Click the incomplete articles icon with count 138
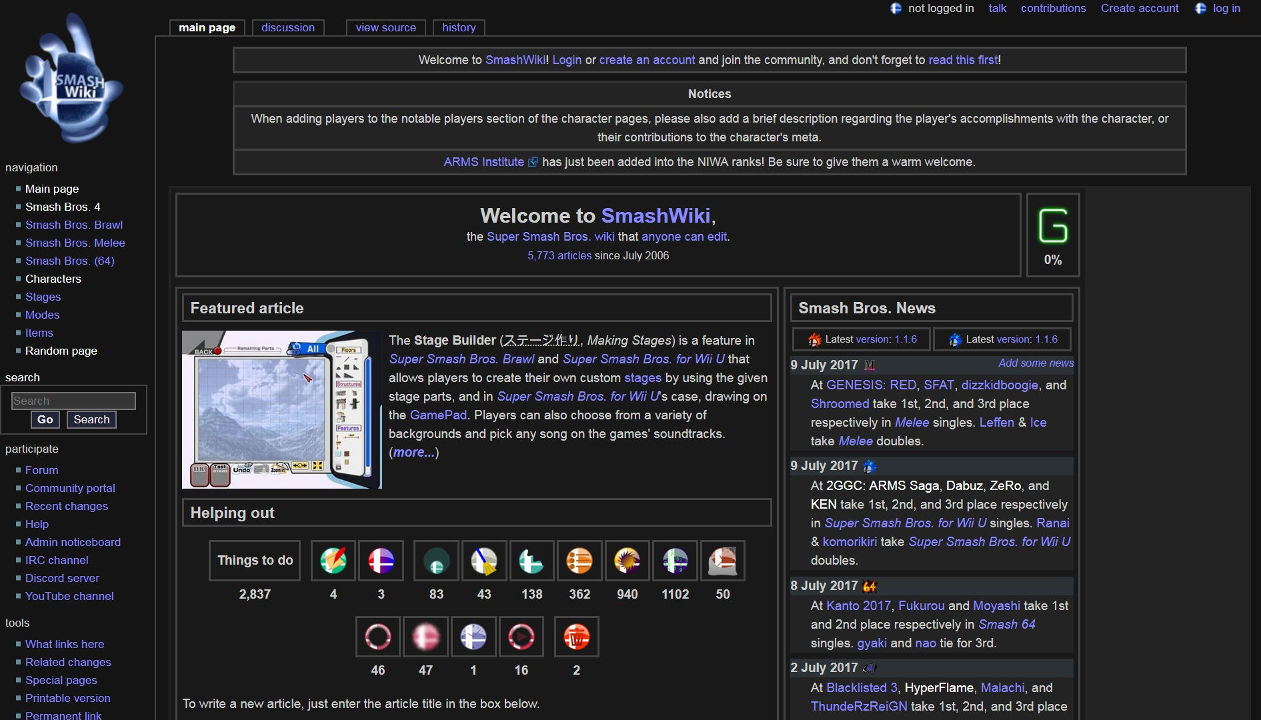The width and height of the screenshot is (1261, 720). [x=532, y=560]
